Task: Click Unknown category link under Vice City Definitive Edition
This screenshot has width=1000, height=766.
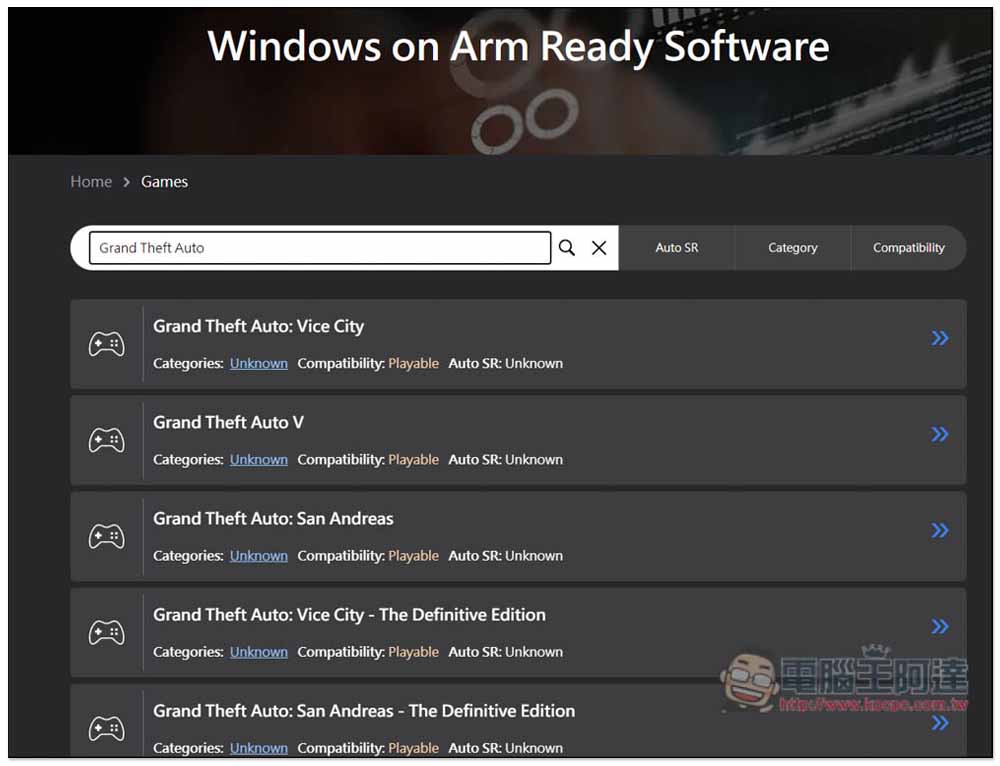Action: (x=258, y=652)
